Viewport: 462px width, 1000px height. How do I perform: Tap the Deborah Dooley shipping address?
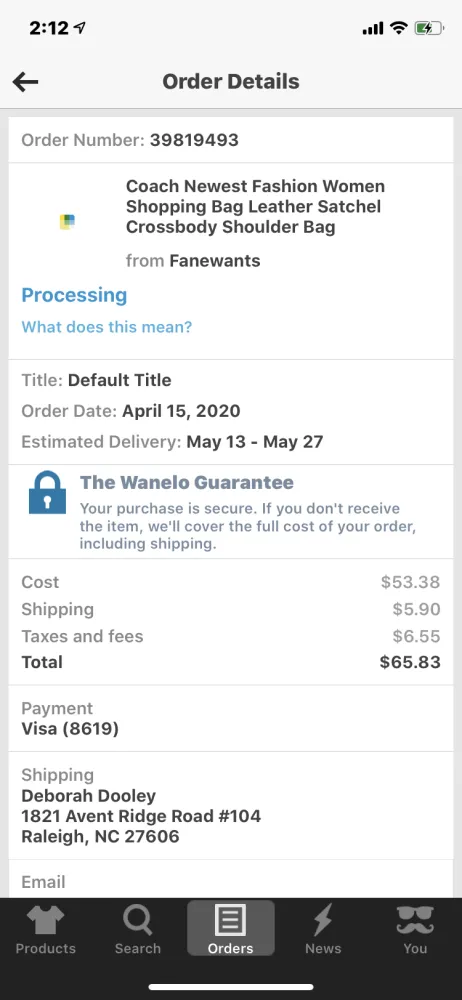pos(141,816)
